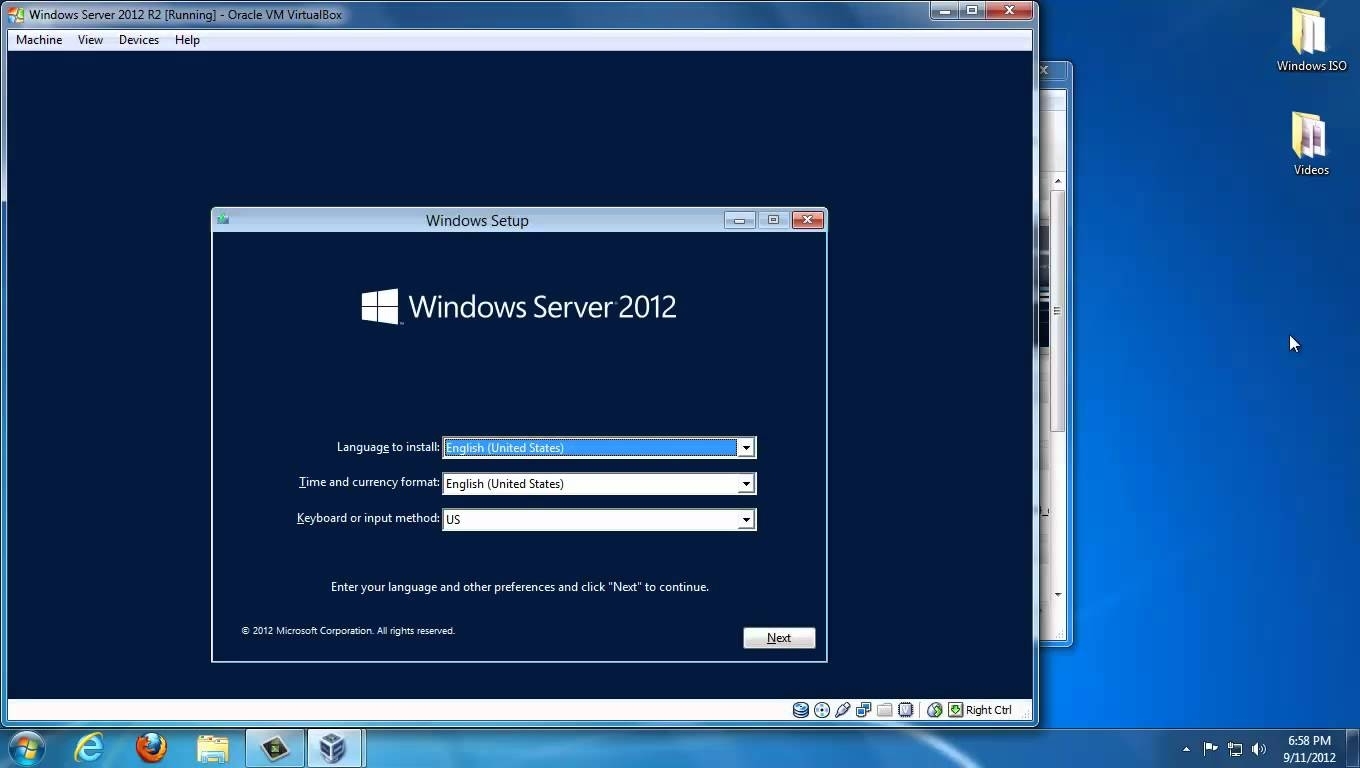Expand the Language to install dropdown
The width and height of the screenshot is (1360, 768).
tap(745, 448)
